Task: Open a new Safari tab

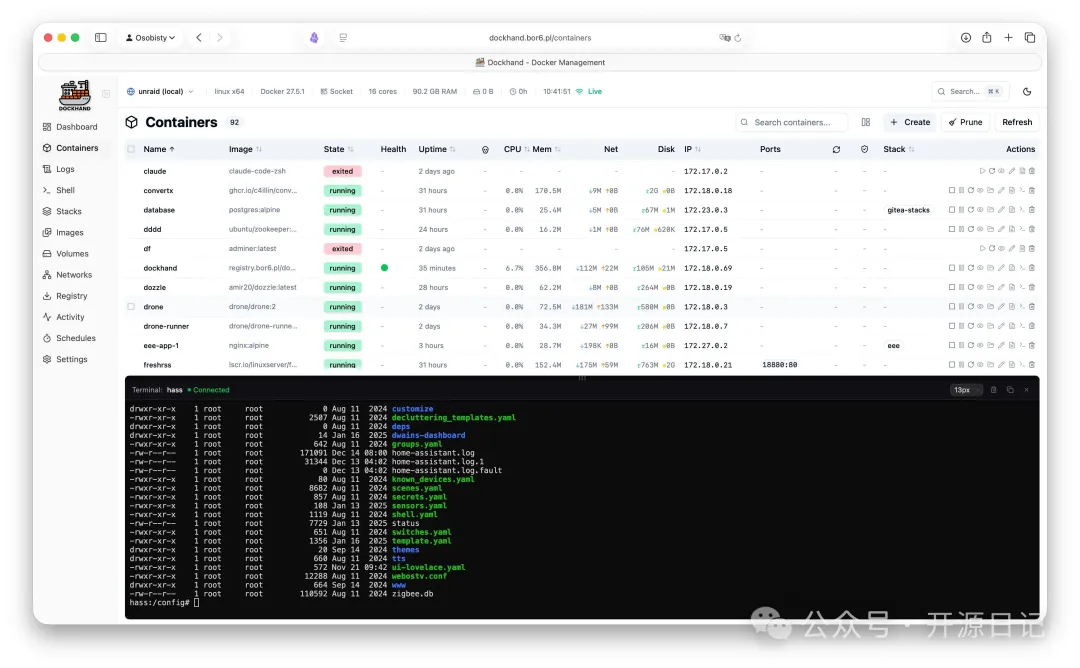Action: tap(1008, 38)
